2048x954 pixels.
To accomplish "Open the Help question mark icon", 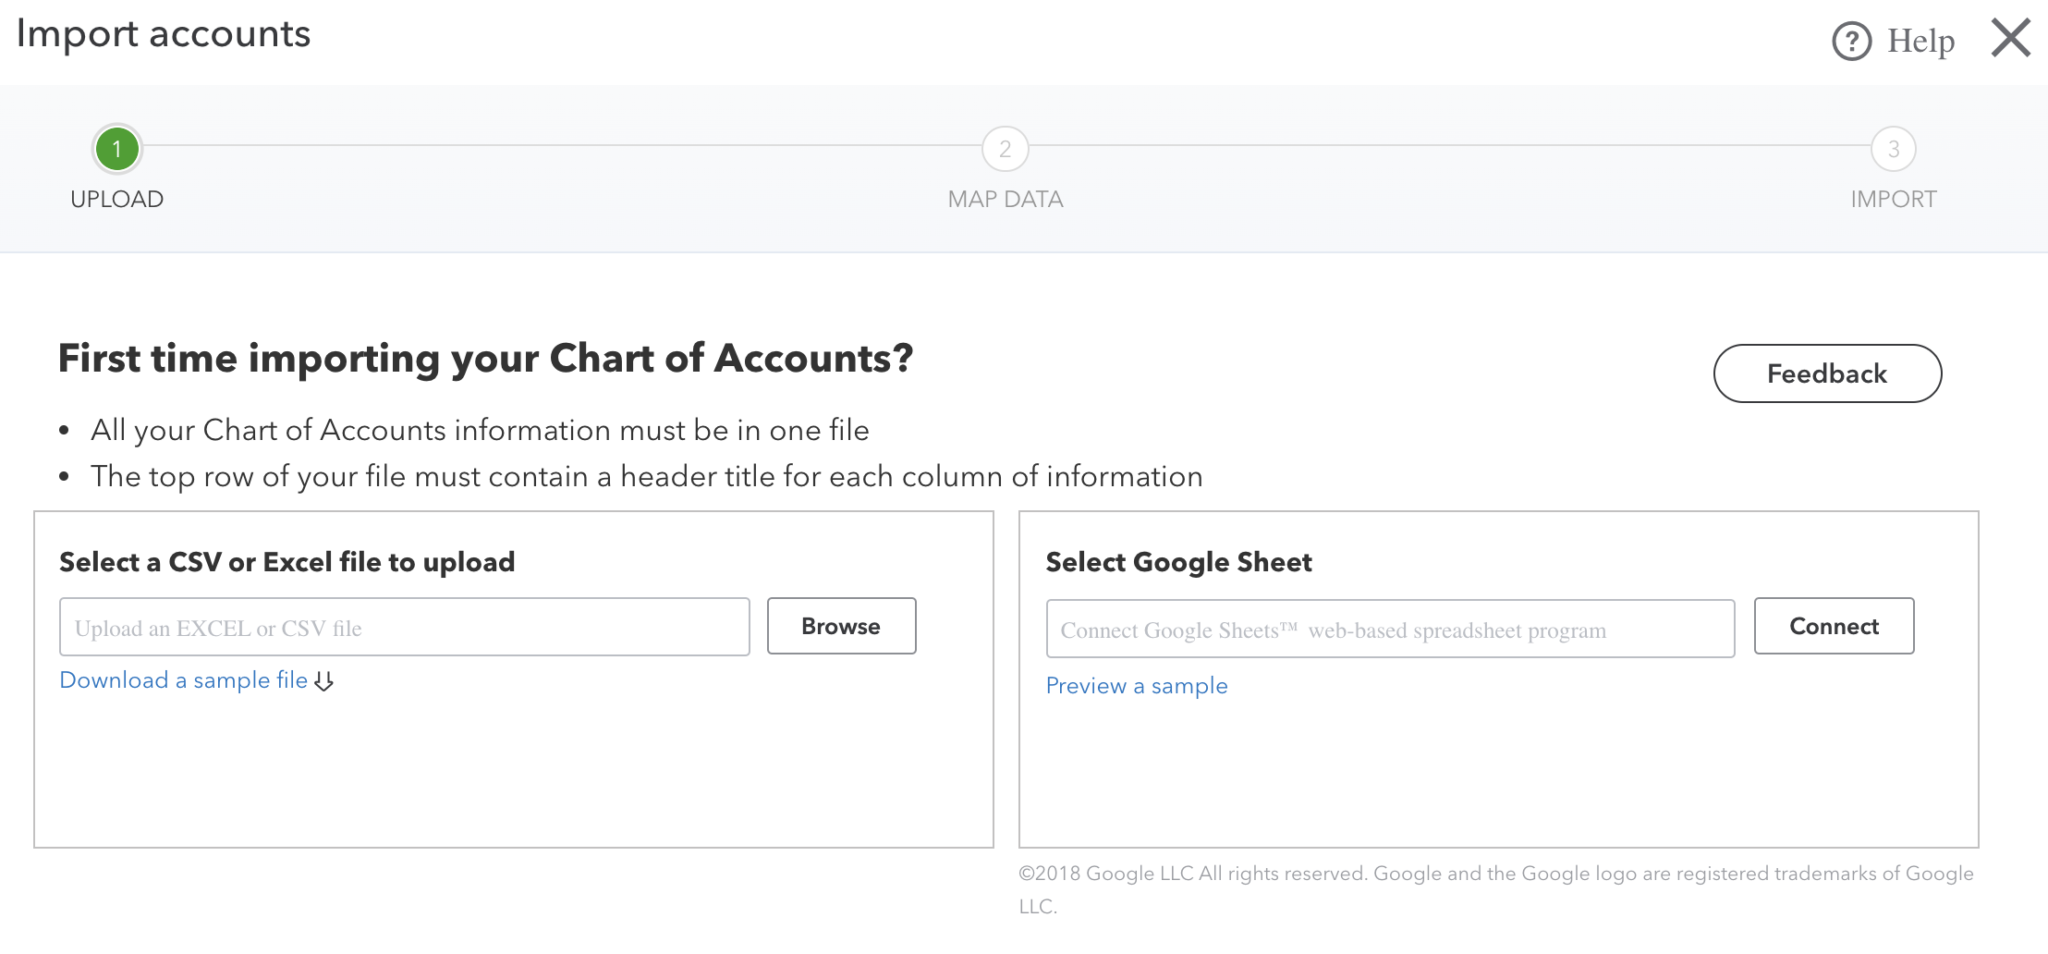I will click(x=1851, y=41).
